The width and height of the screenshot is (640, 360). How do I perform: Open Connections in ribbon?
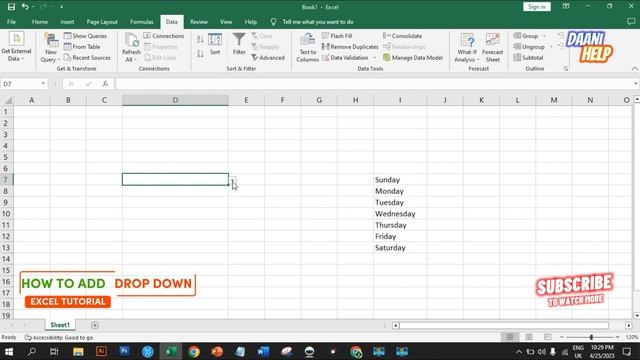point(164,36)
